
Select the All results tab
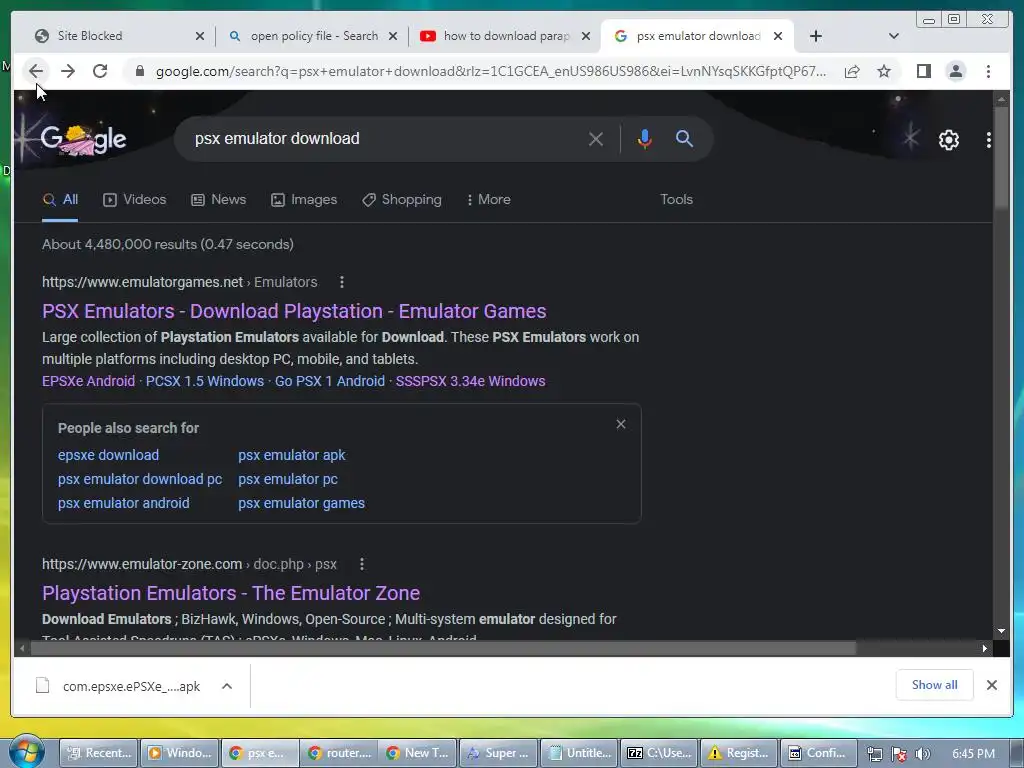[60, 200]
